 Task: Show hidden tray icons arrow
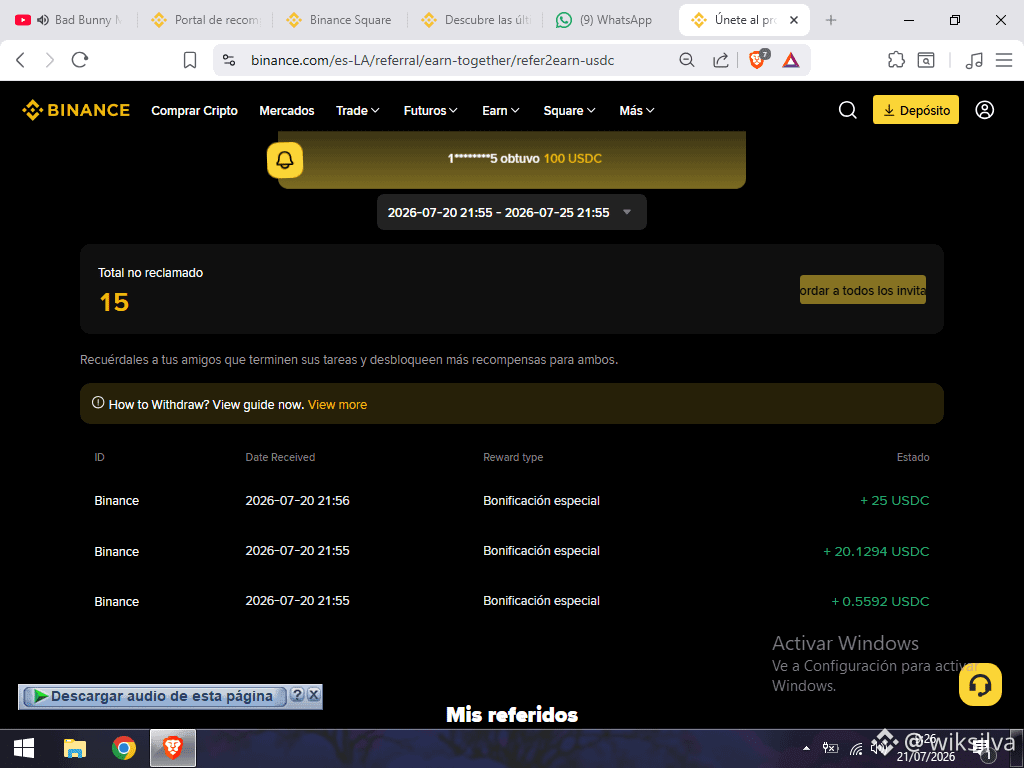click(x=807, y=748)
